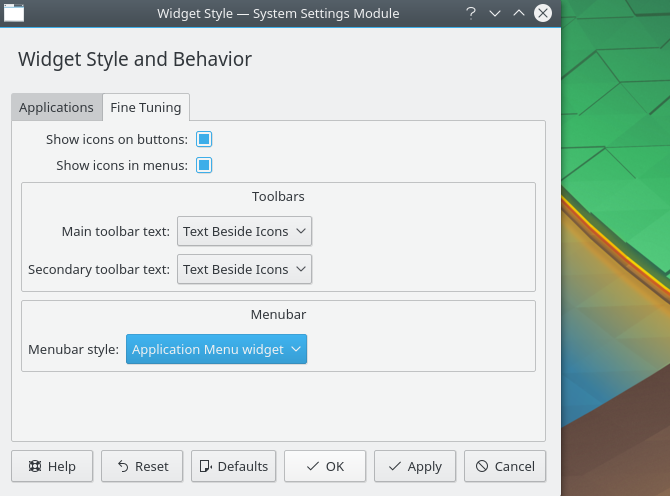Close the Widget Style window
This screenshot has width=670, height=496.
tap(543, 13)
